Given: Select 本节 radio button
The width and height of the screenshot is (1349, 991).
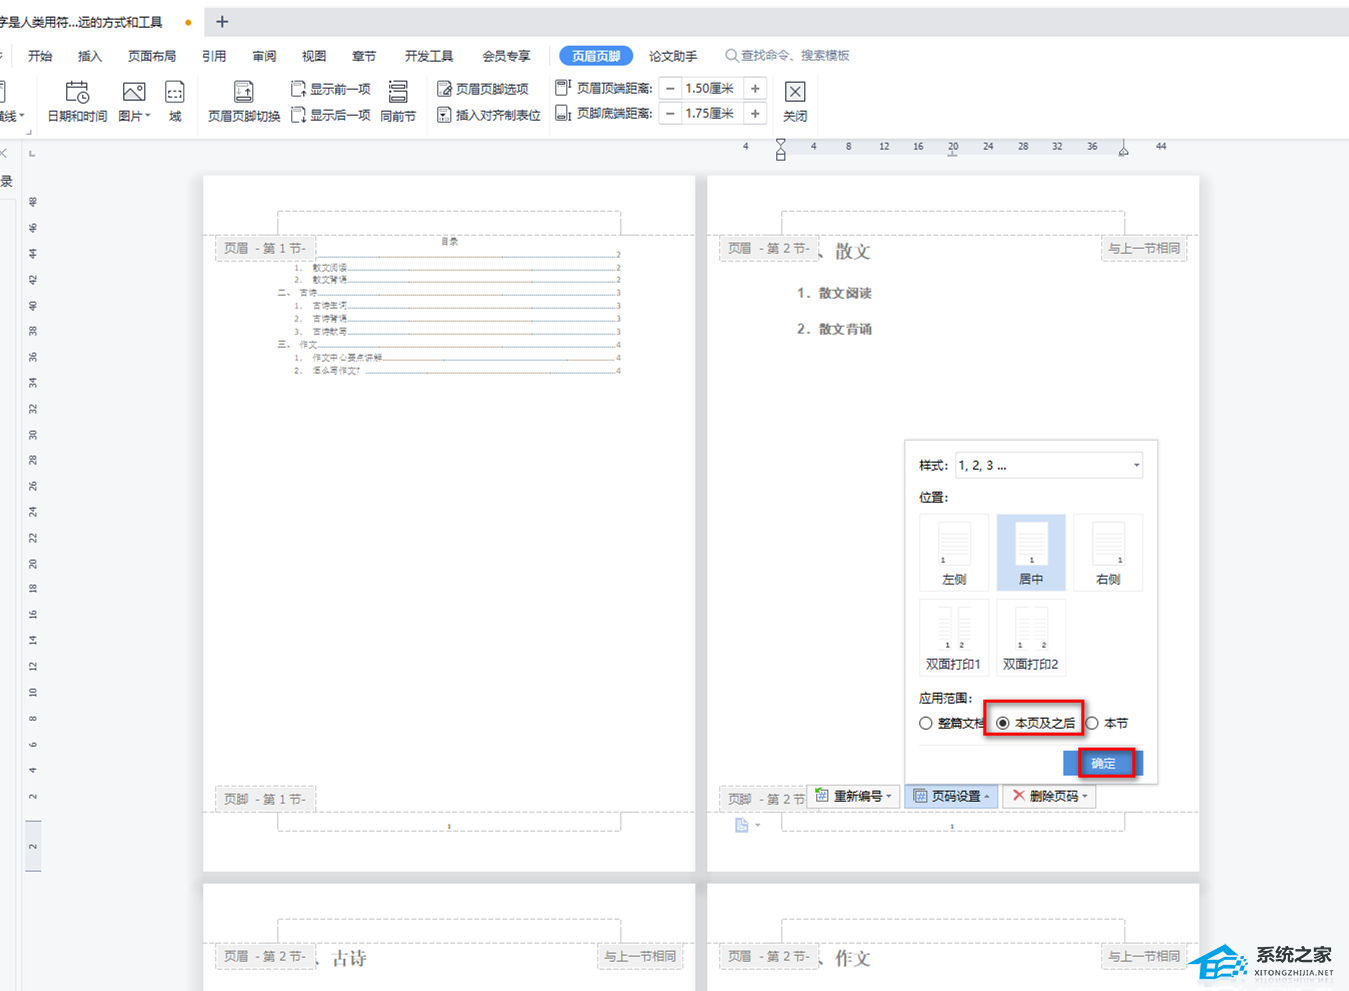Looking at the screenshot, I should pos(1093,723).
